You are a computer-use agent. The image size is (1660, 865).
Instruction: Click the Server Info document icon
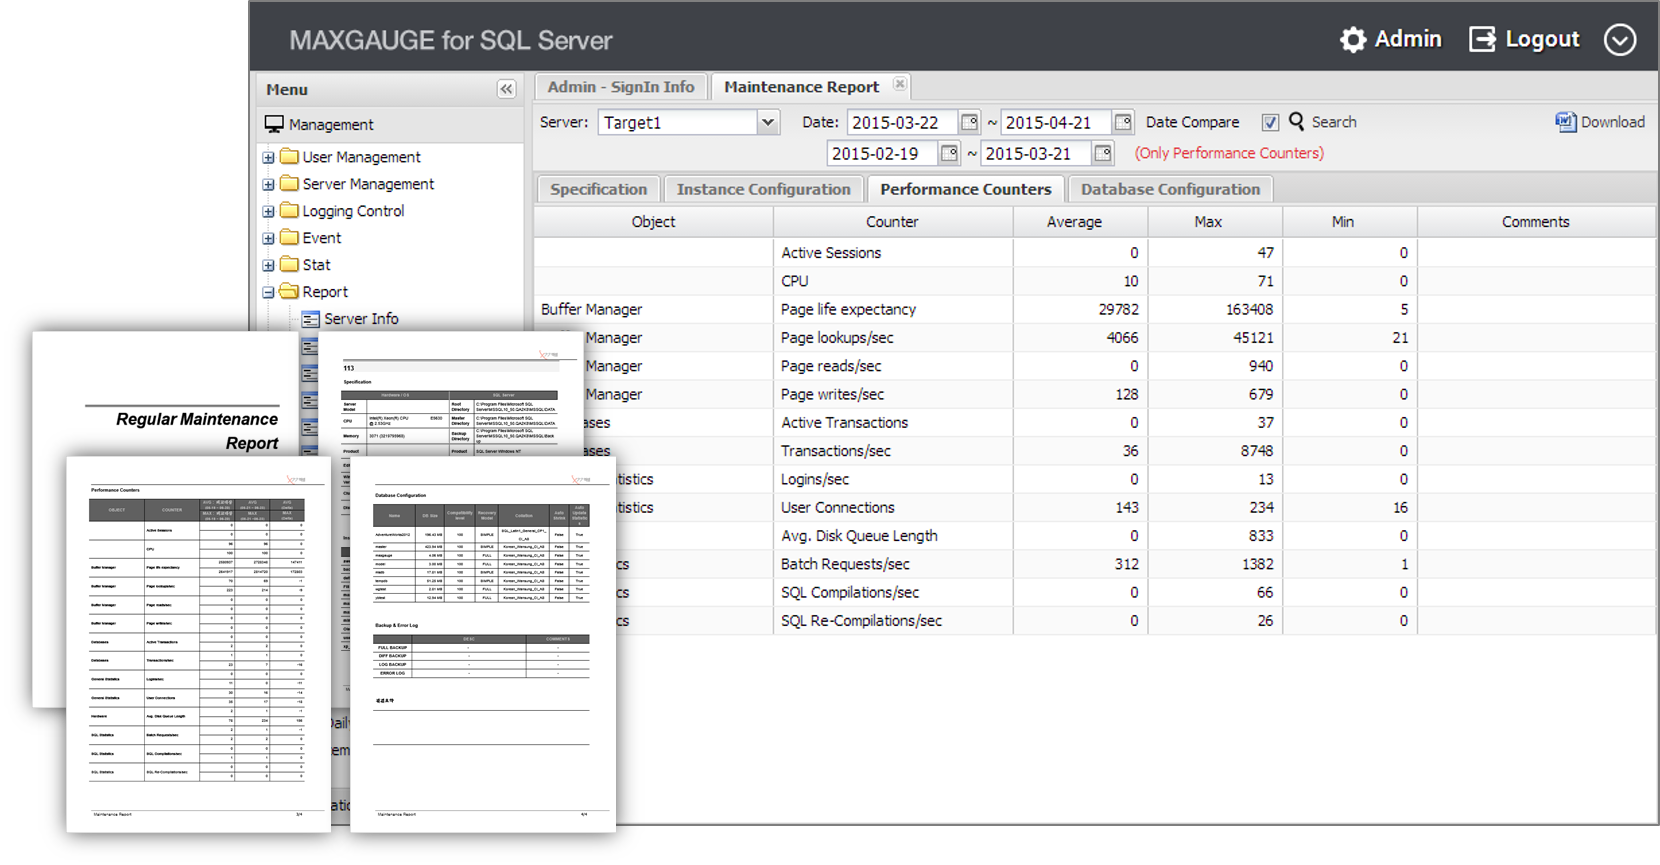pyautogui.click(x=311, y=319)
